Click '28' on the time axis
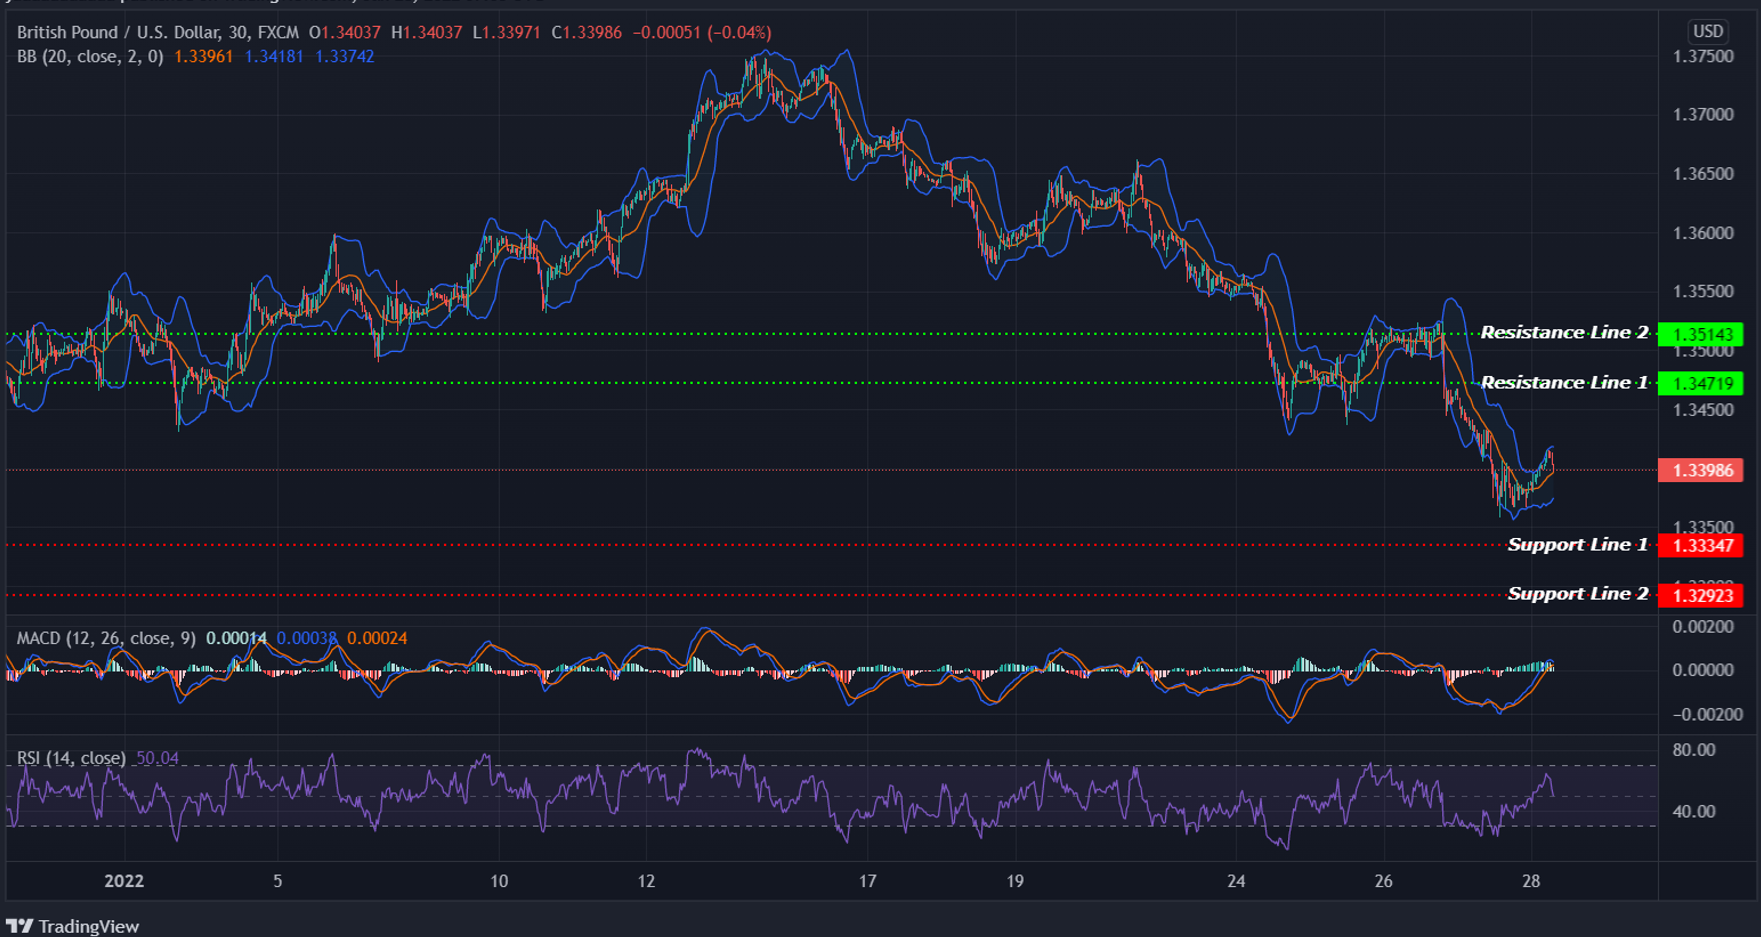The image size is (1761, 937). (x=1530, y=882)
